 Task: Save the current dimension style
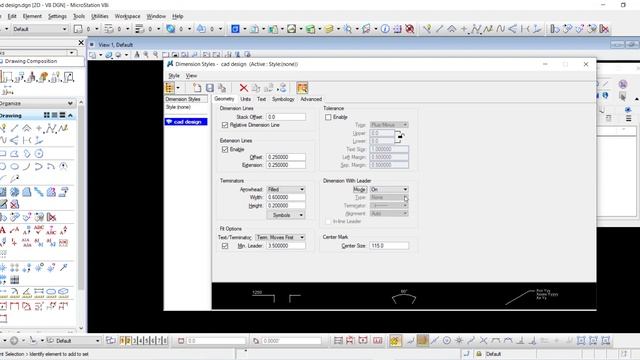pyautogui.click(x=210, y=88)
